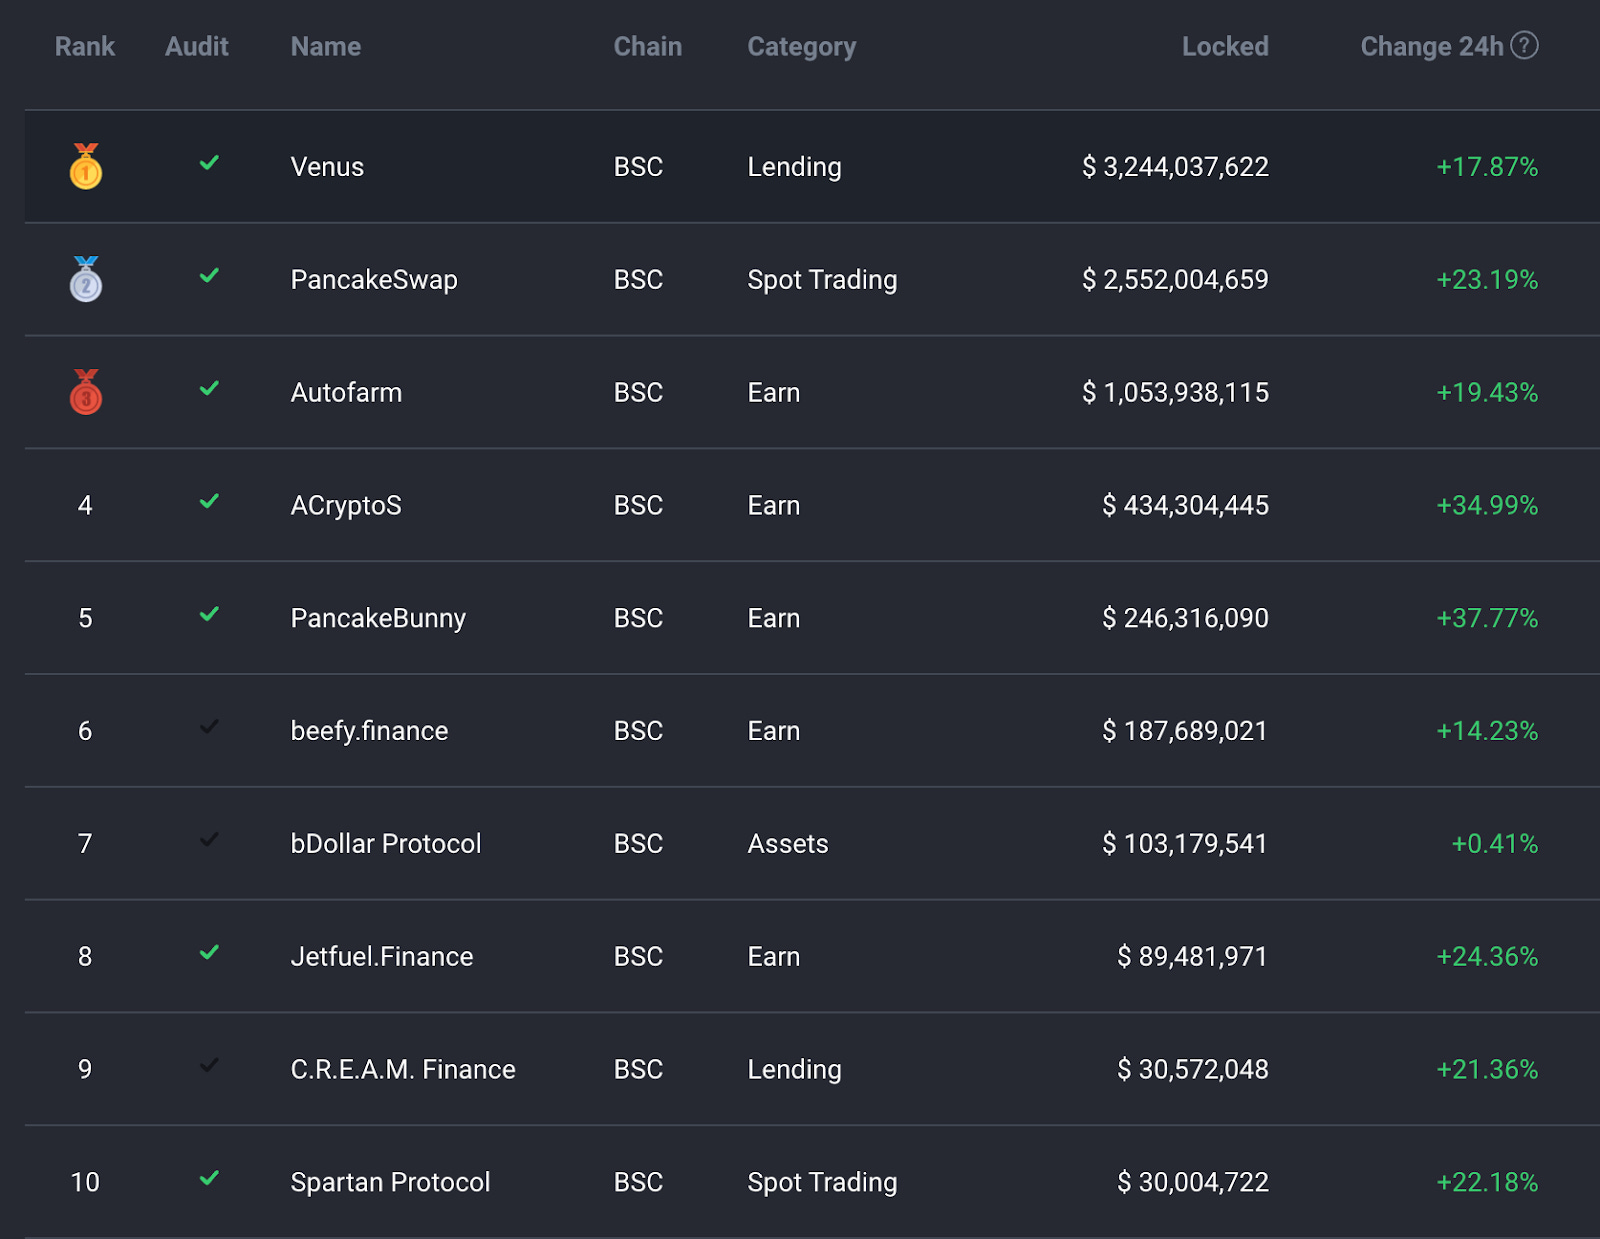Screen dimensions: 1600x1239
Task: Click the audit checkmark in Jetfuel.Finance row
Action: 209,953
